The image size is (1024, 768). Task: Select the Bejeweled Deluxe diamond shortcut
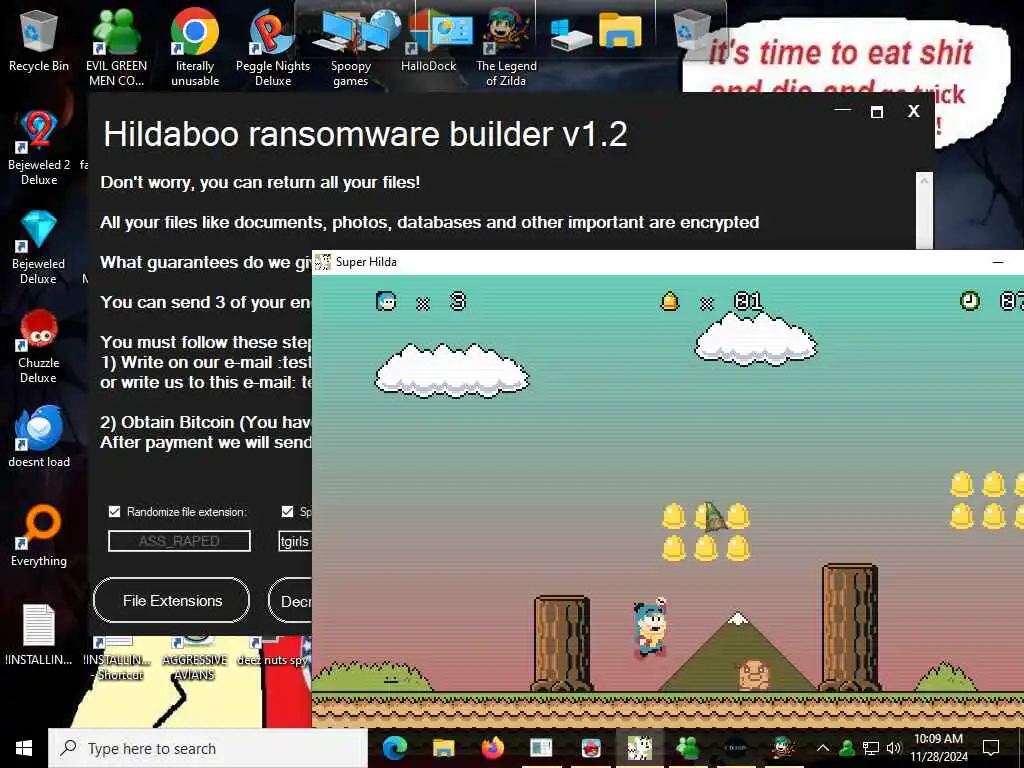point(39,247)
